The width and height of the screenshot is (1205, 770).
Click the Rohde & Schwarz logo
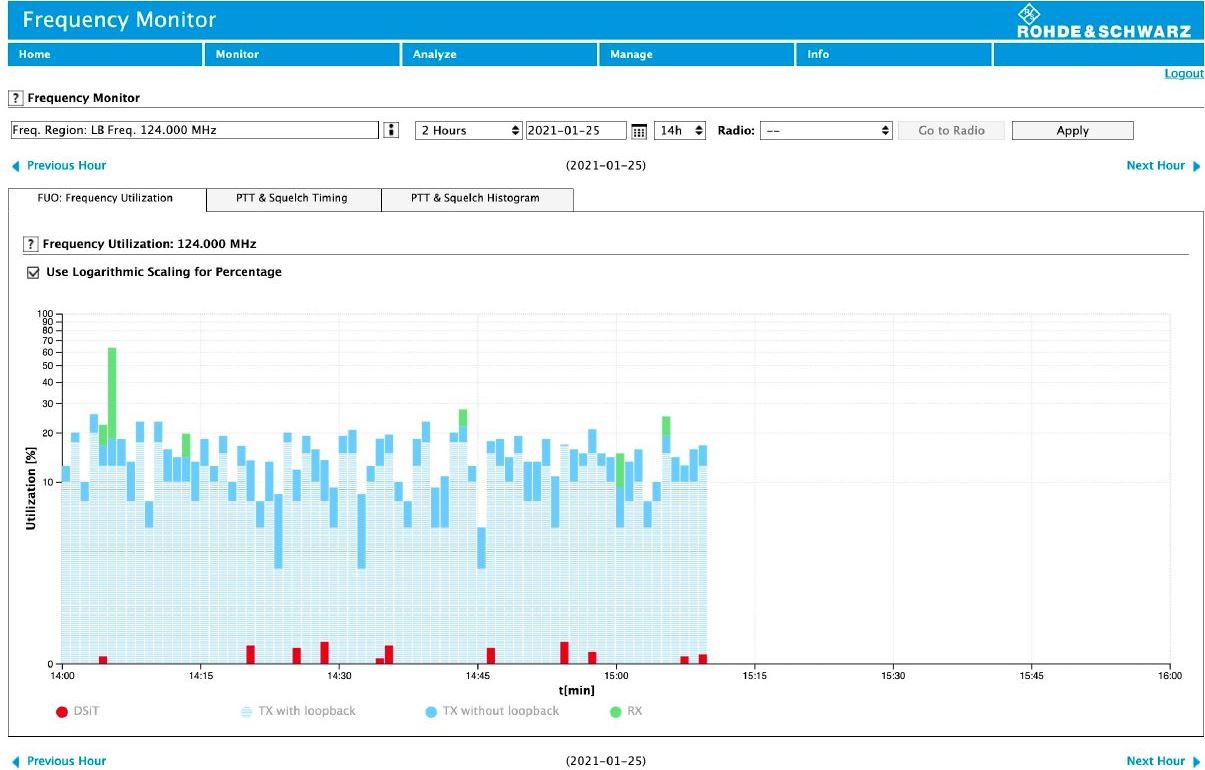click(x=1103, y=21)
